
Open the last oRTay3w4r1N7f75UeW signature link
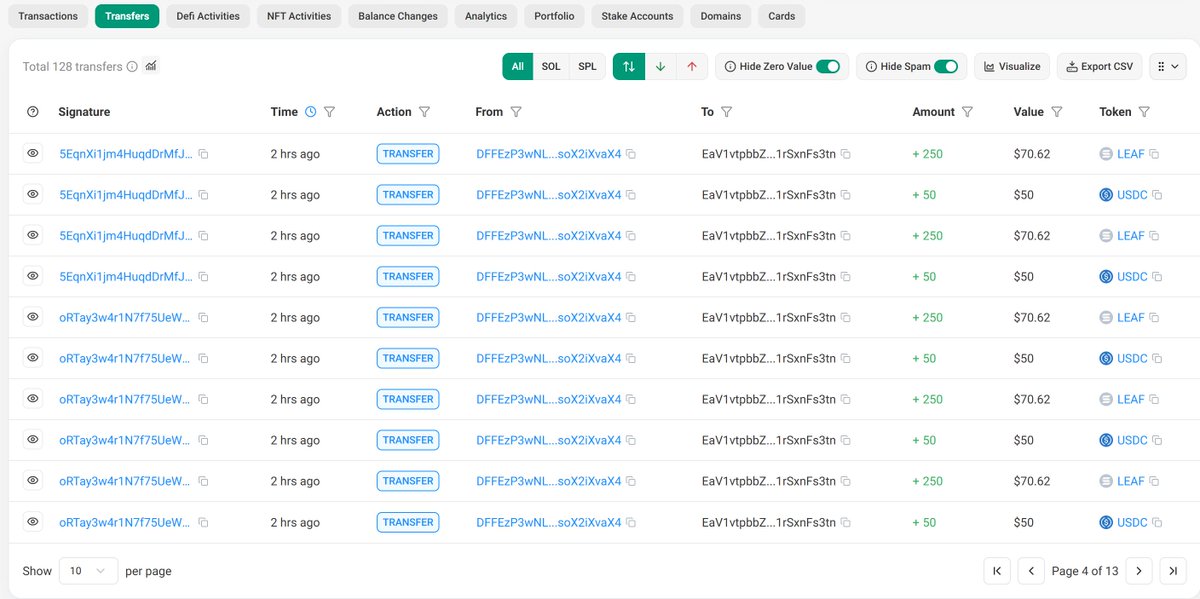pos(126,522)
